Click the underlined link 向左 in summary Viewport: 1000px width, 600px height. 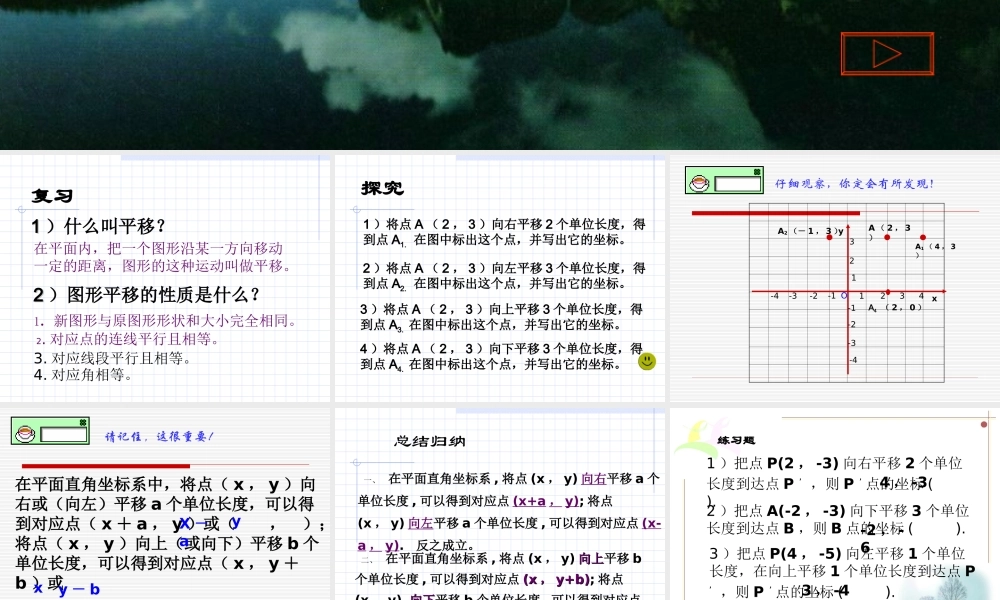click(x=420, y=523)
